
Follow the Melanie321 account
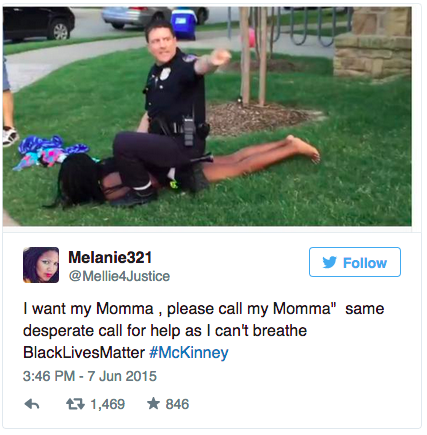(355, 262)
